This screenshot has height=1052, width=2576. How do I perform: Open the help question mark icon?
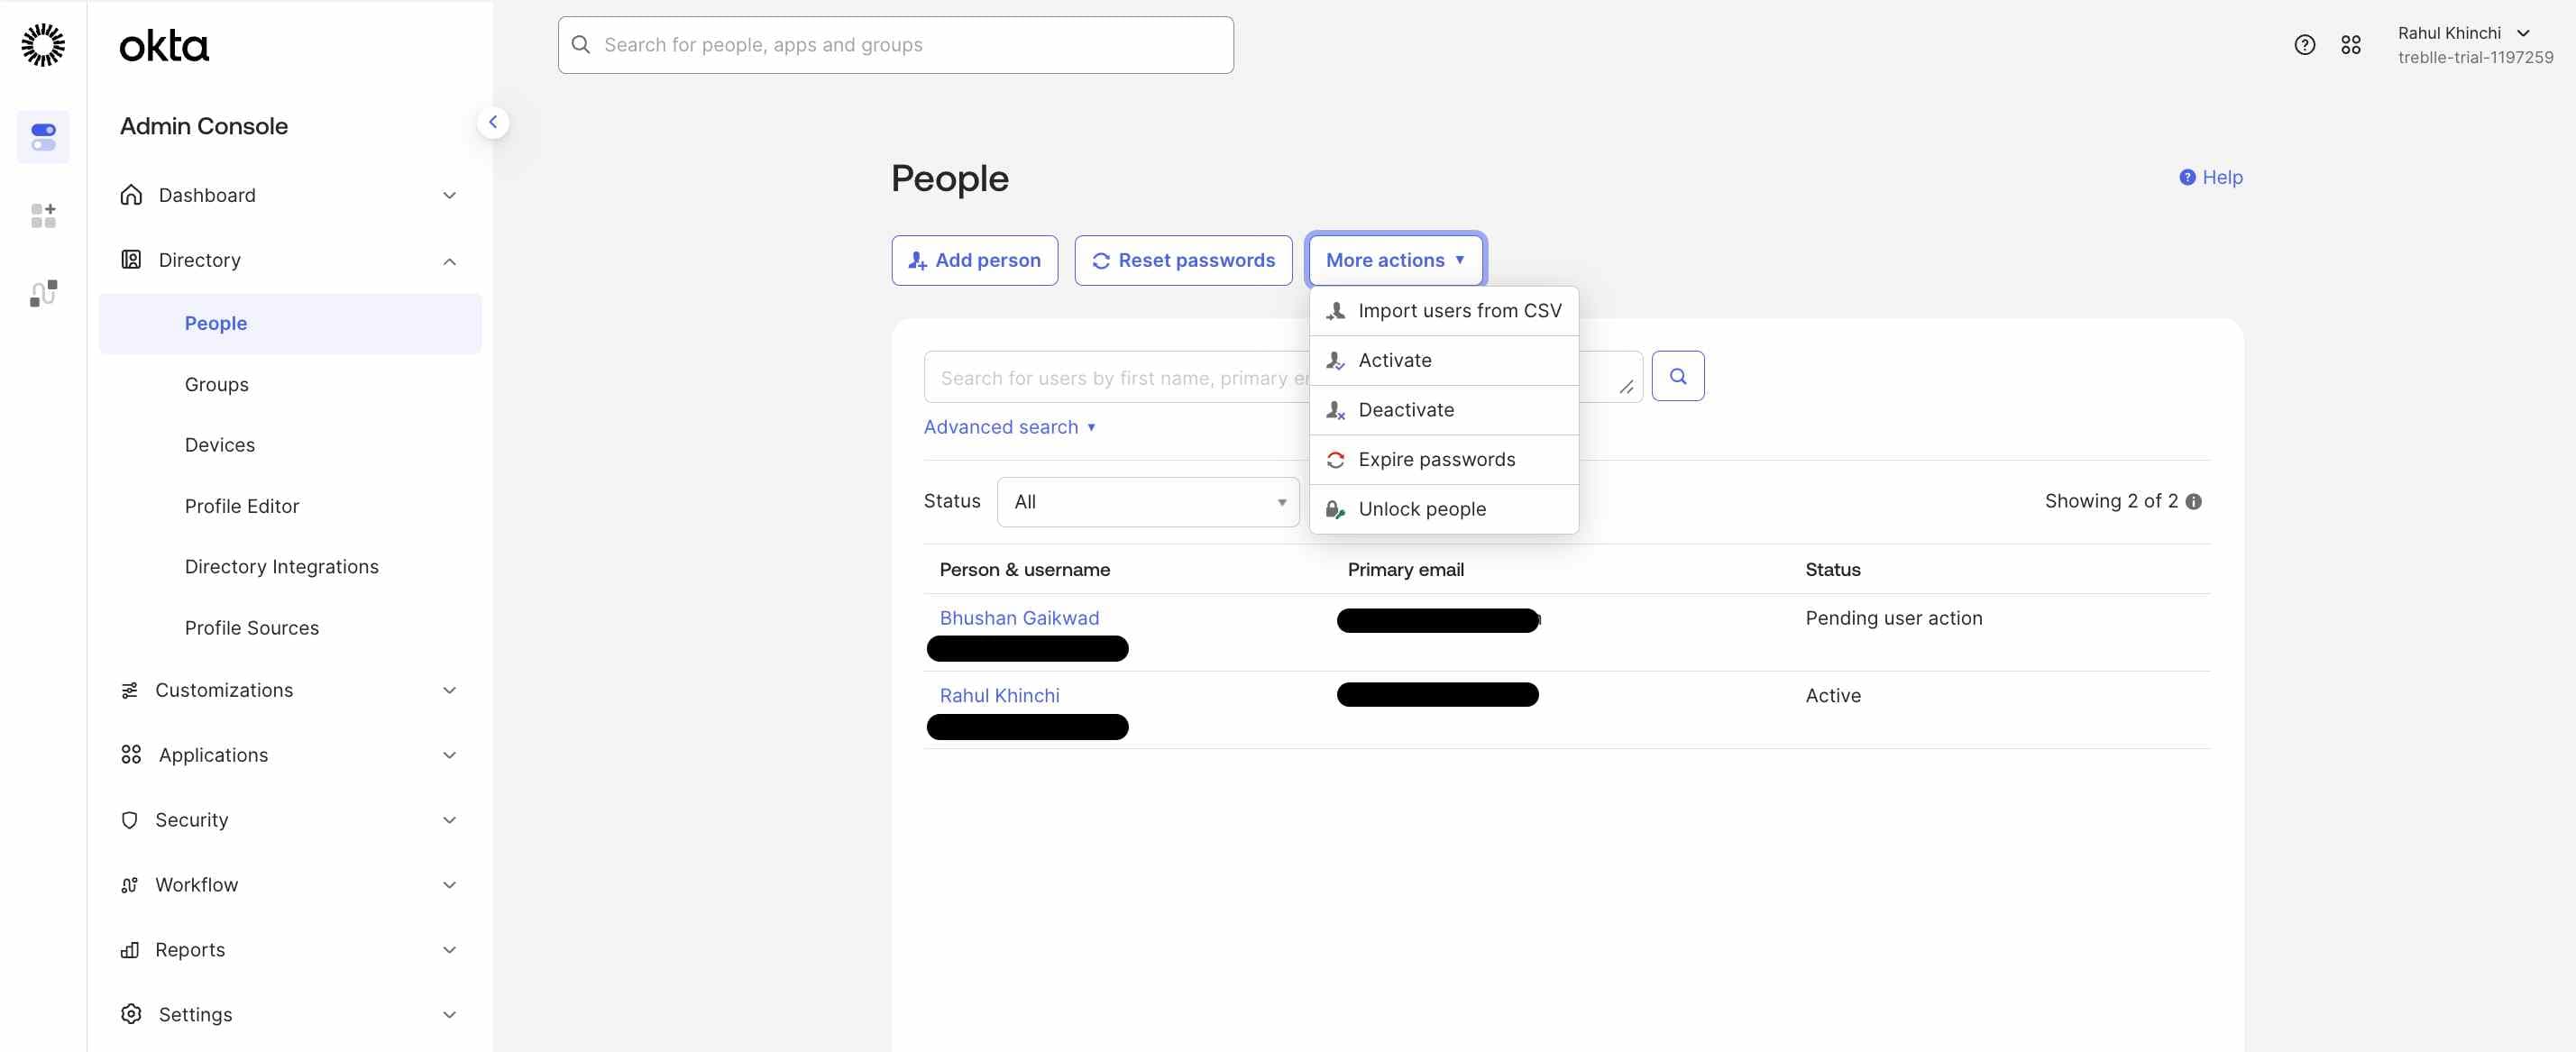[2304, 45]
